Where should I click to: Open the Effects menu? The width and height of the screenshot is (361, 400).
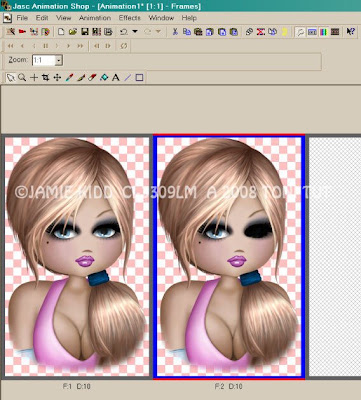click(x=130, y=18)
